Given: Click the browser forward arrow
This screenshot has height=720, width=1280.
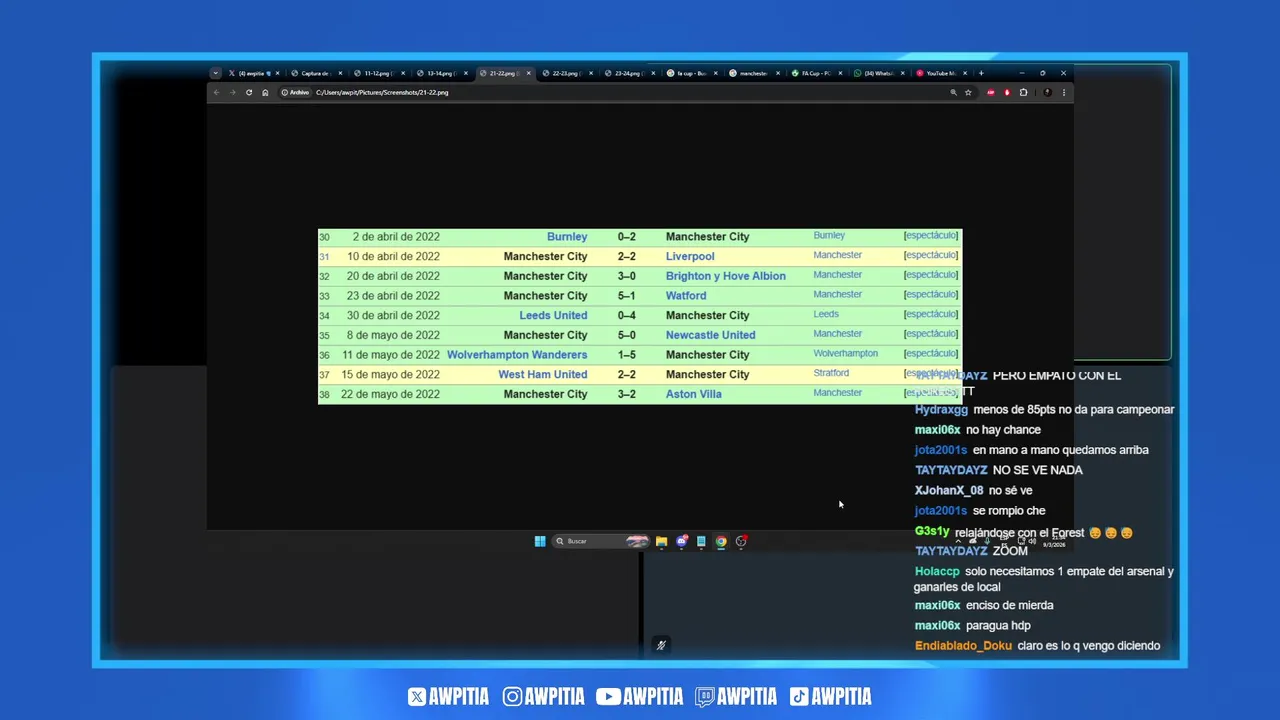Looking at the screenshot, I should (x=232, y=92).
